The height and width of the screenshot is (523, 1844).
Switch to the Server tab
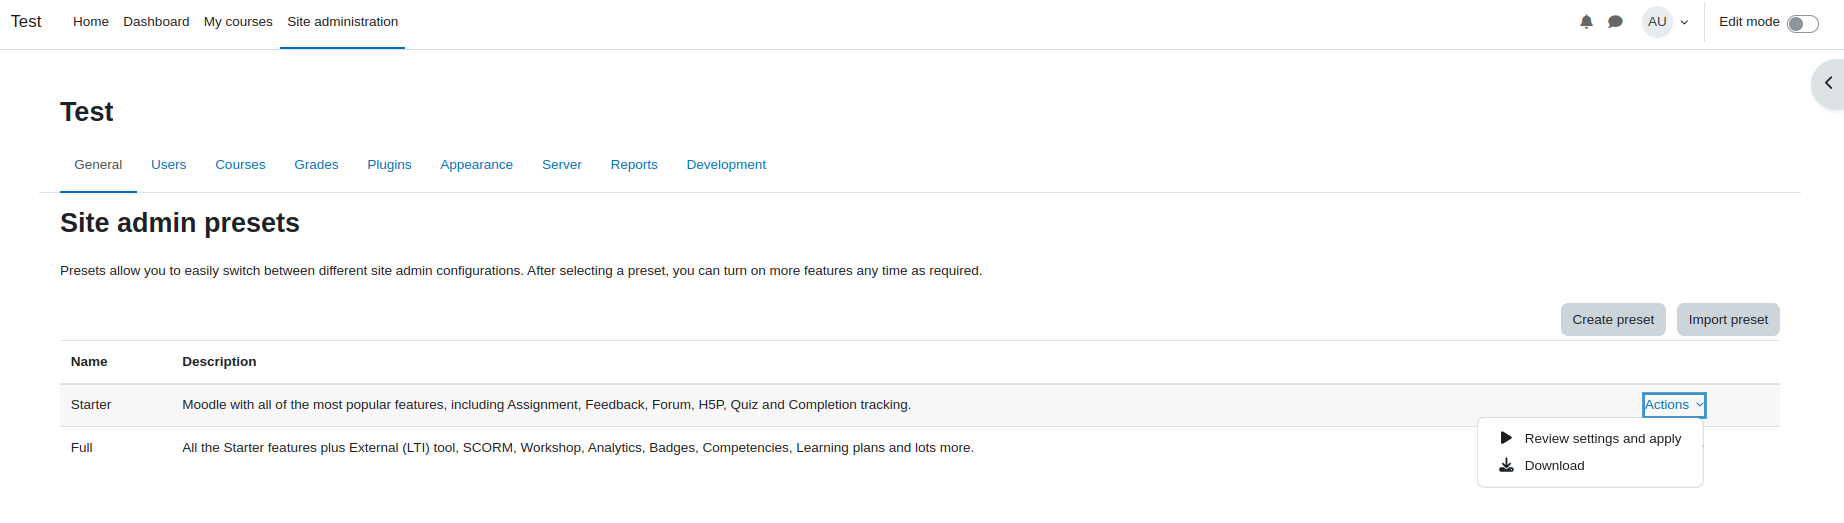(561, 165)
